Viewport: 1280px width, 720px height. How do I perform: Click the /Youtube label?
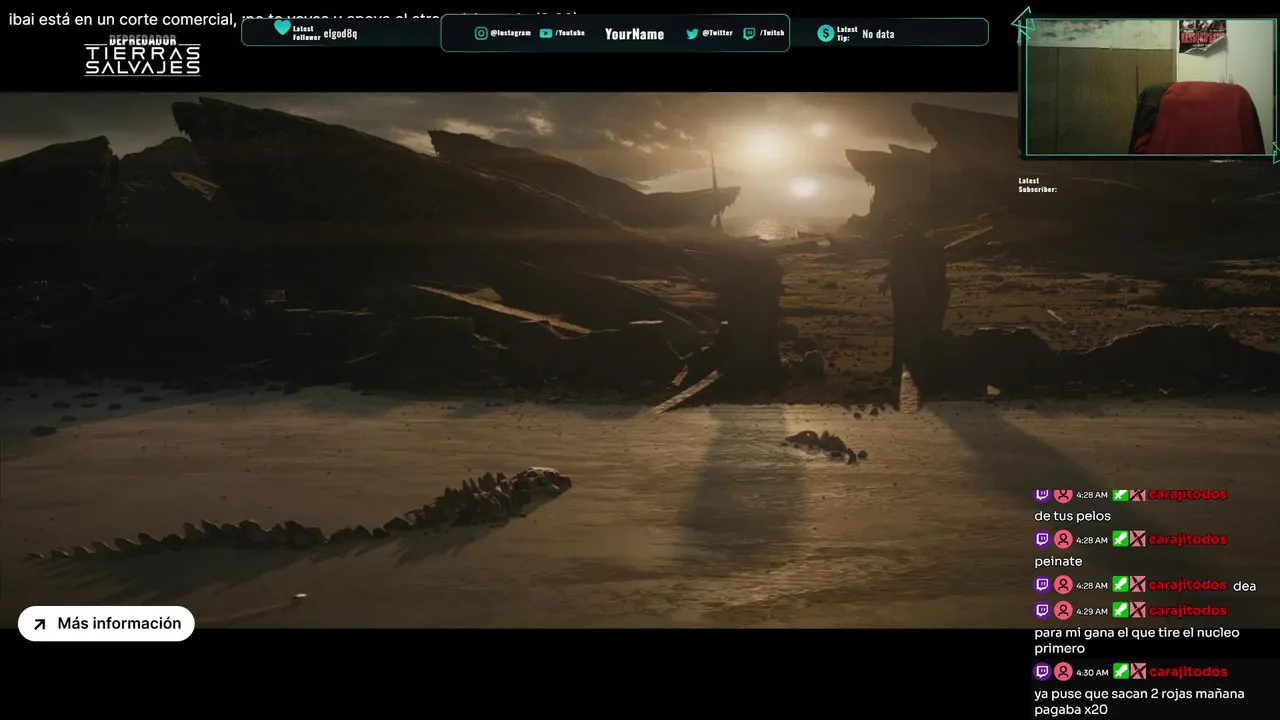[570, 33]
